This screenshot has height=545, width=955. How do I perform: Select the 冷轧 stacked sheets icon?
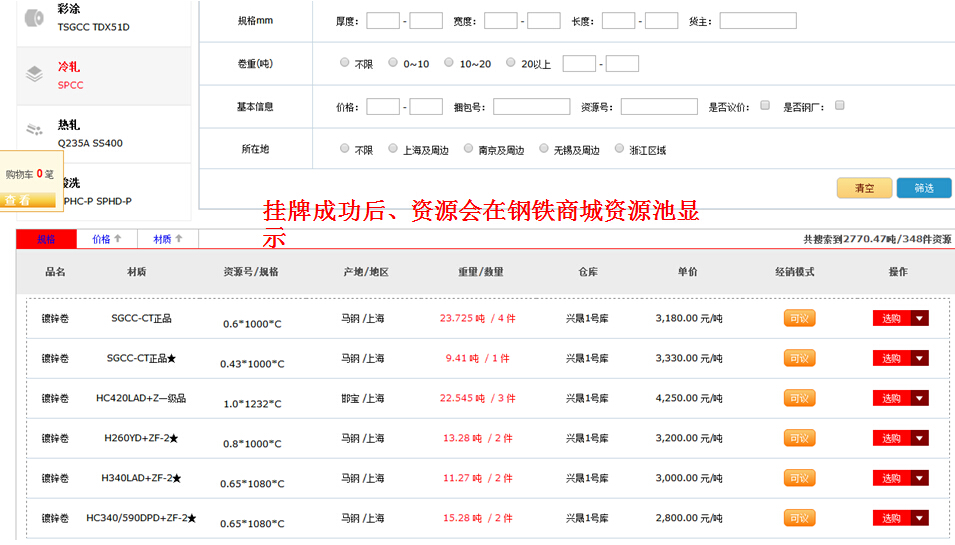[x=34, y=74]
